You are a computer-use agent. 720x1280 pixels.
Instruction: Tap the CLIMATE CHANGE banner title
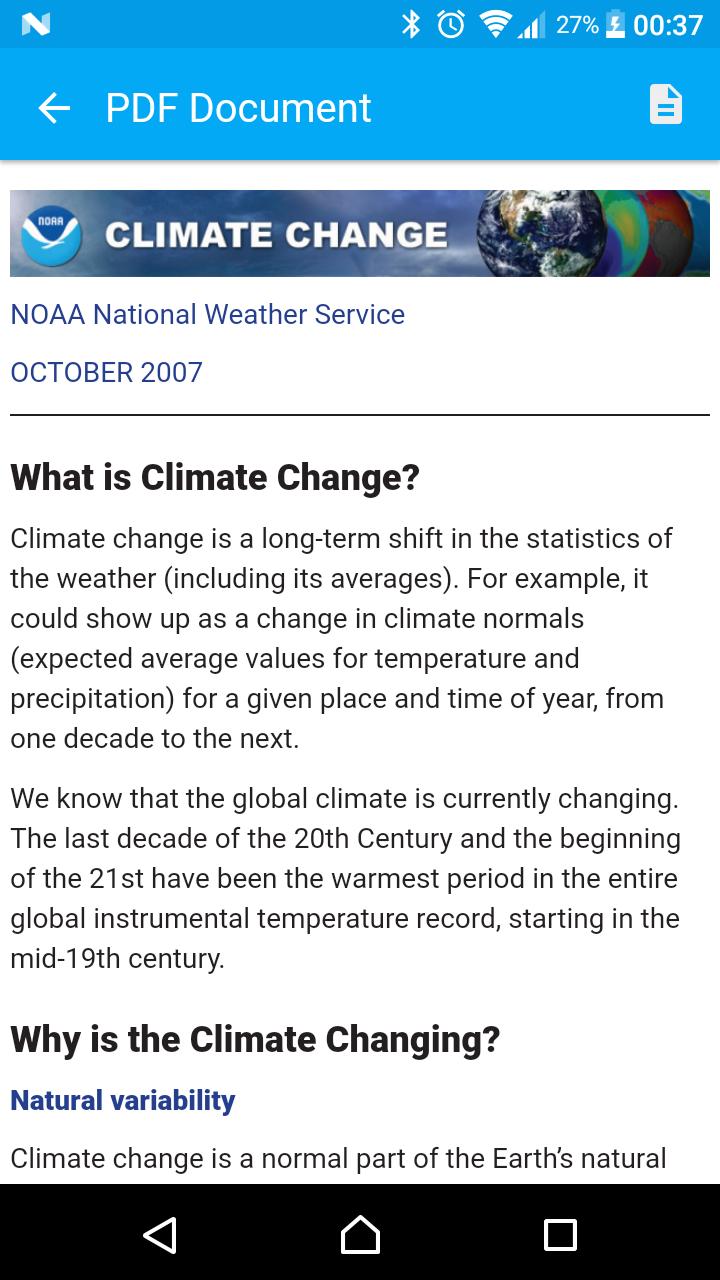coord(276,235)
